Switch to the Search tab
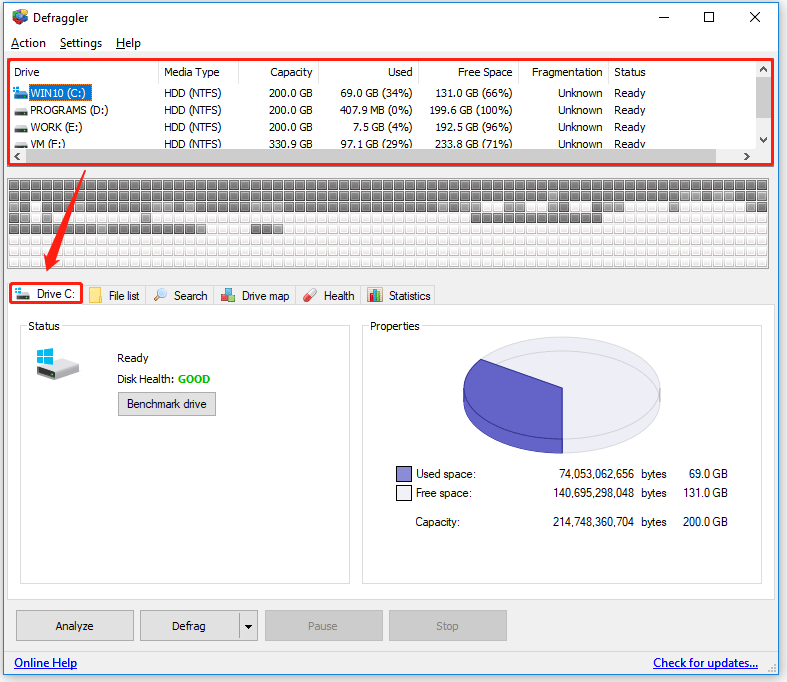Viewport: 787px width, 682px height. (x=181, y=296)
